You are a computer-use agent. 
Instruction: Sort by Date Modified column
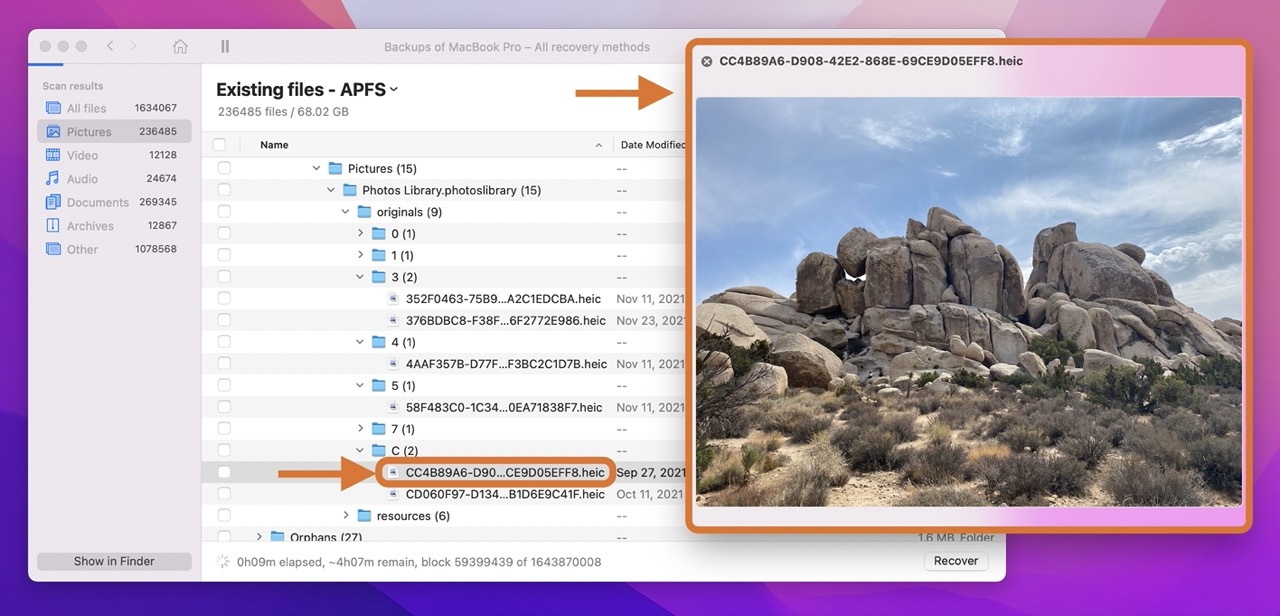(652, 145)
